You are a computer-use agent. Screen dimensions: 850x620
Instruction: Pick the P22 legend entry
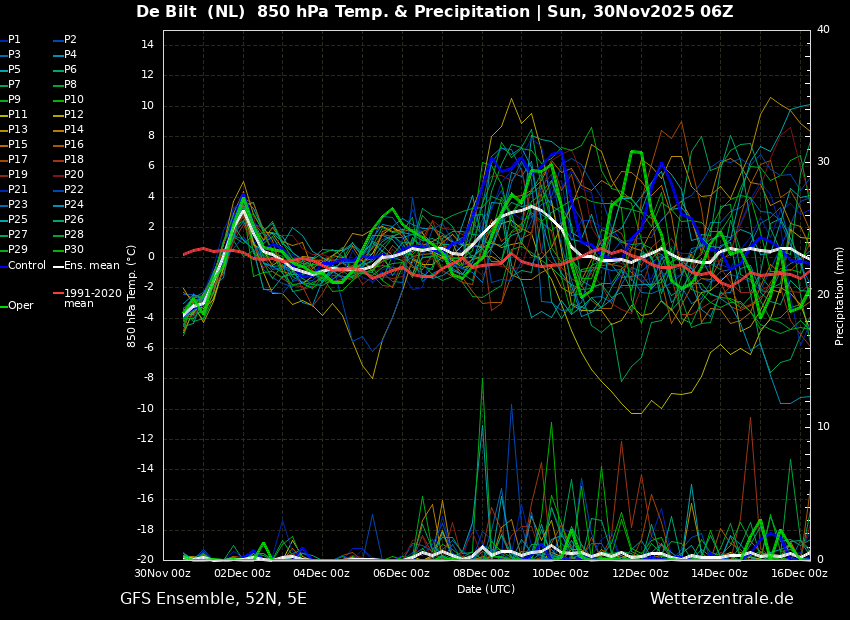point(68,190)
